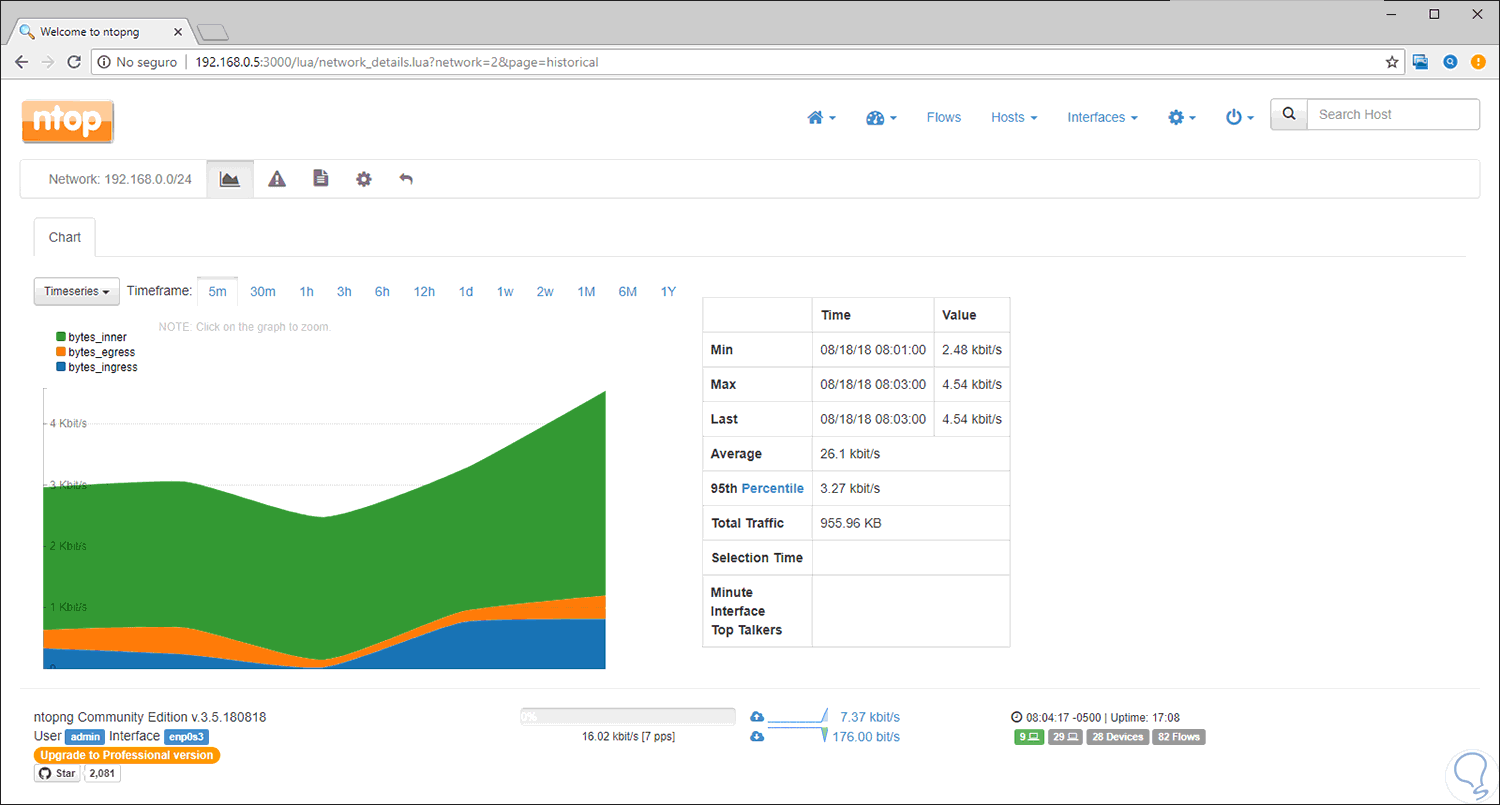The height and width of the screenshot is (805, 1500).
Task: Click the GitHub Star button
Action: (x=57, y=773)
